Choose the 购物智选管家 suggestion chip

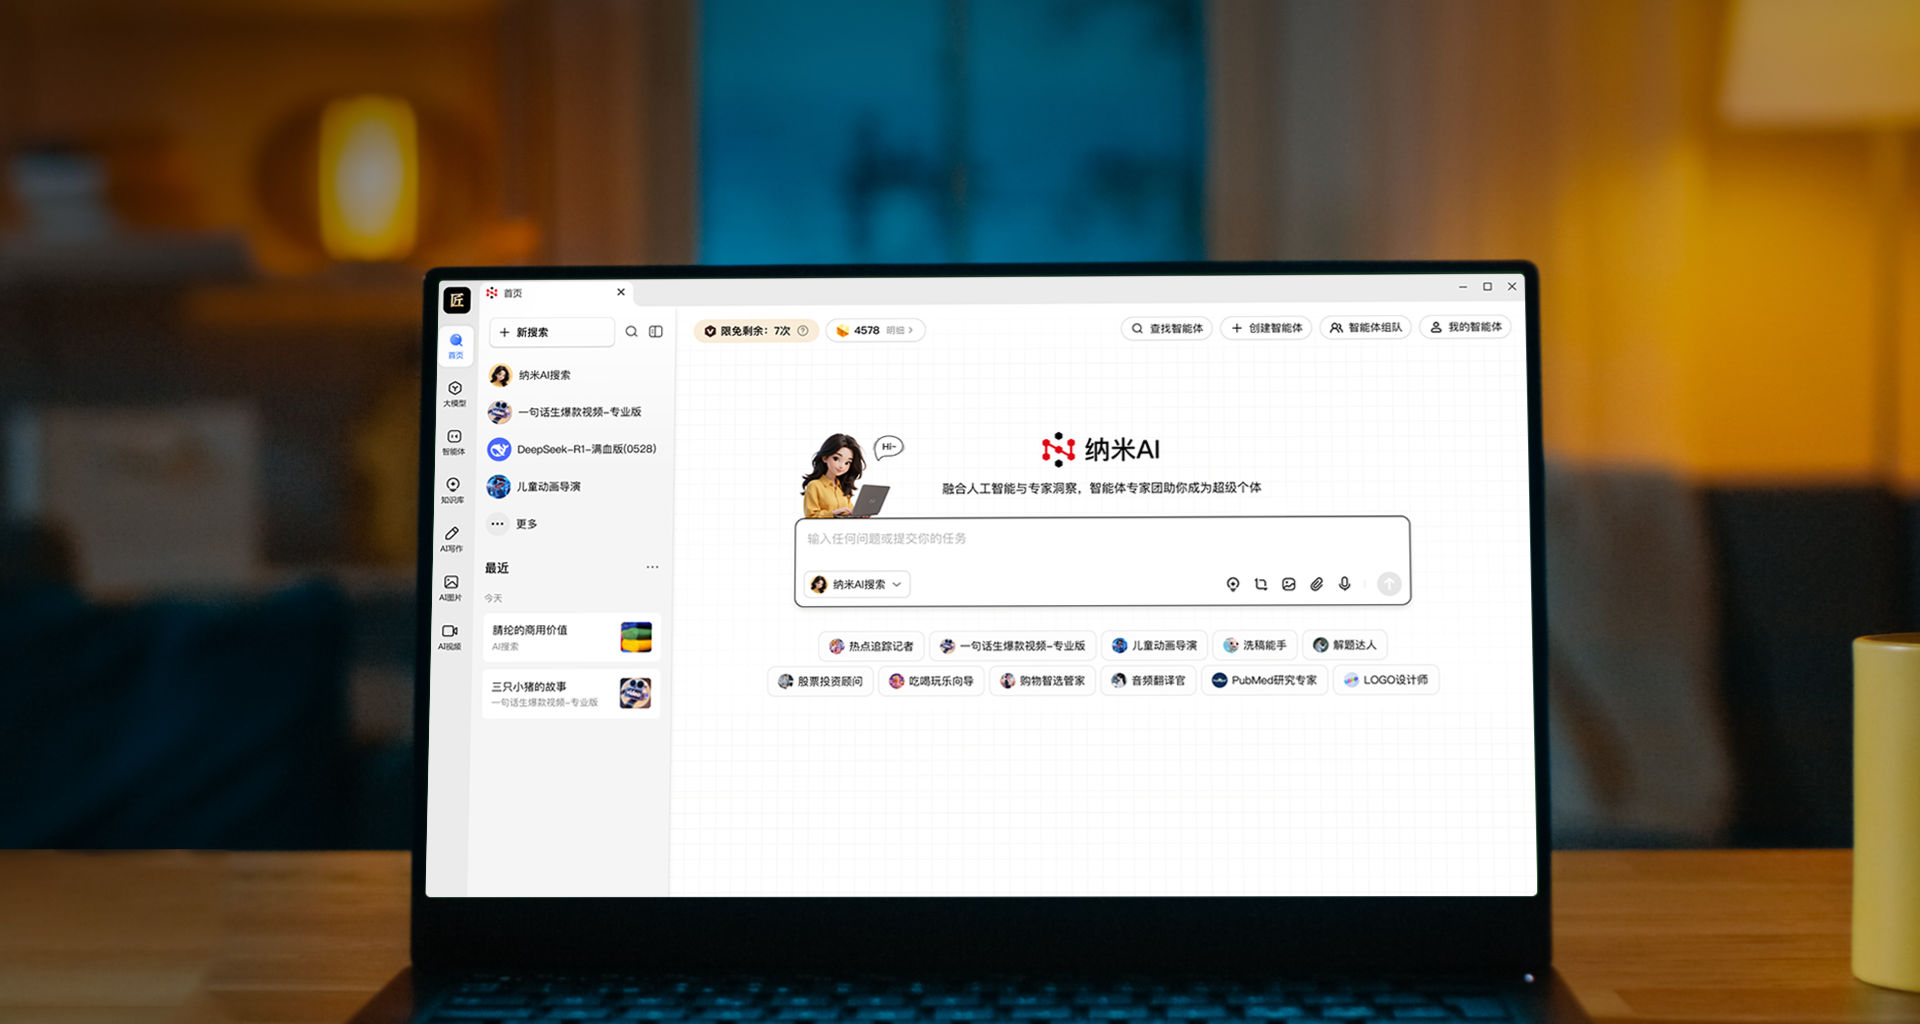[x=1043, y=681]
